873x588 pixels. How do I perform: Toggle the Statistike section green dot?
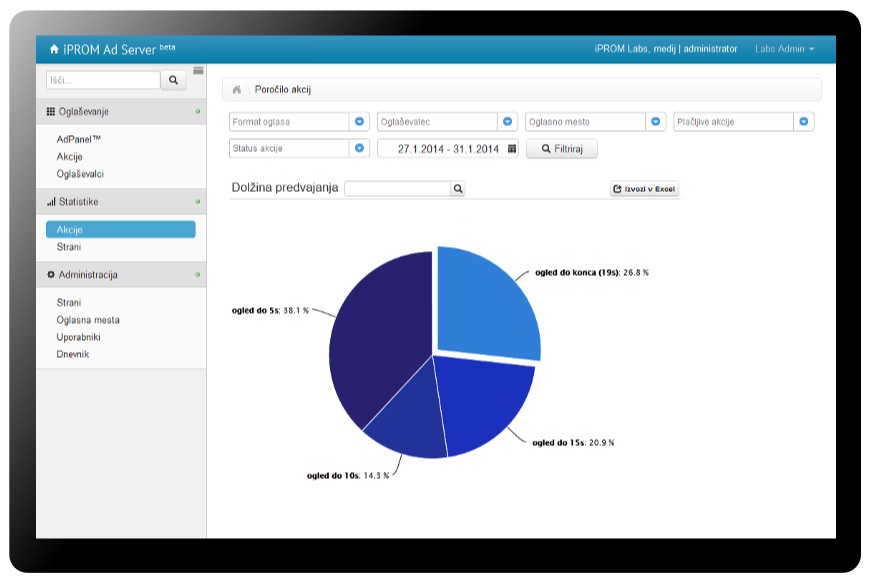point(198,202)
